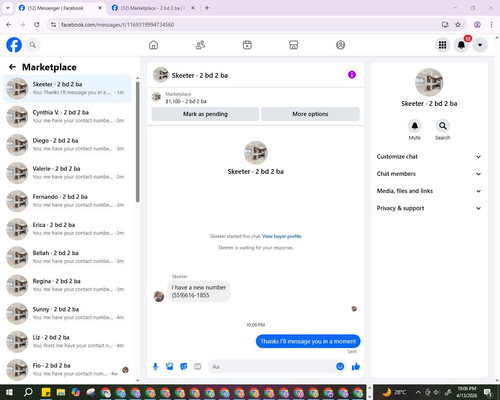Viewport: 500px width, 400px height.
Task: Click Skeeter's profile picture in right panel
Action: pyautogui.click(x=429, y=82)
